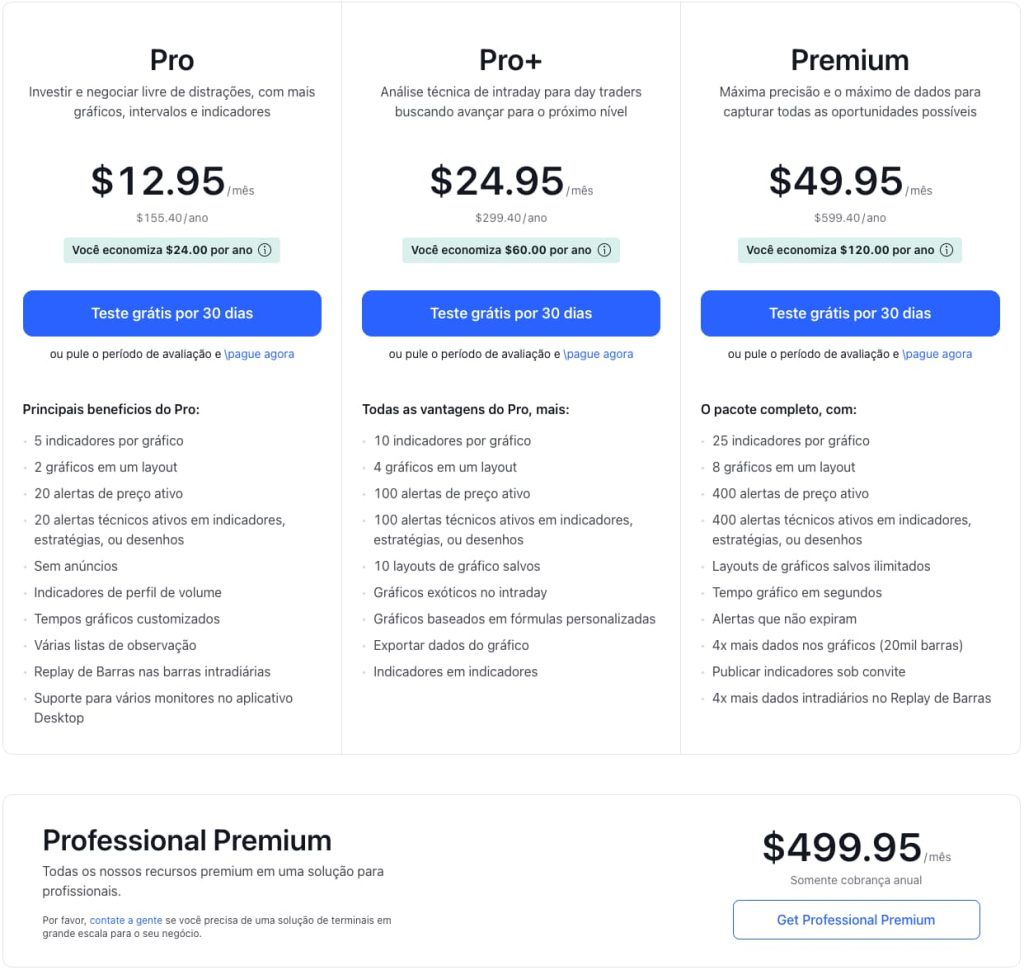Image resolution: width=1024 pixels, height=970 pixels.
Task: Start Premium plan 30-day free trial
Action: point(850,314)
